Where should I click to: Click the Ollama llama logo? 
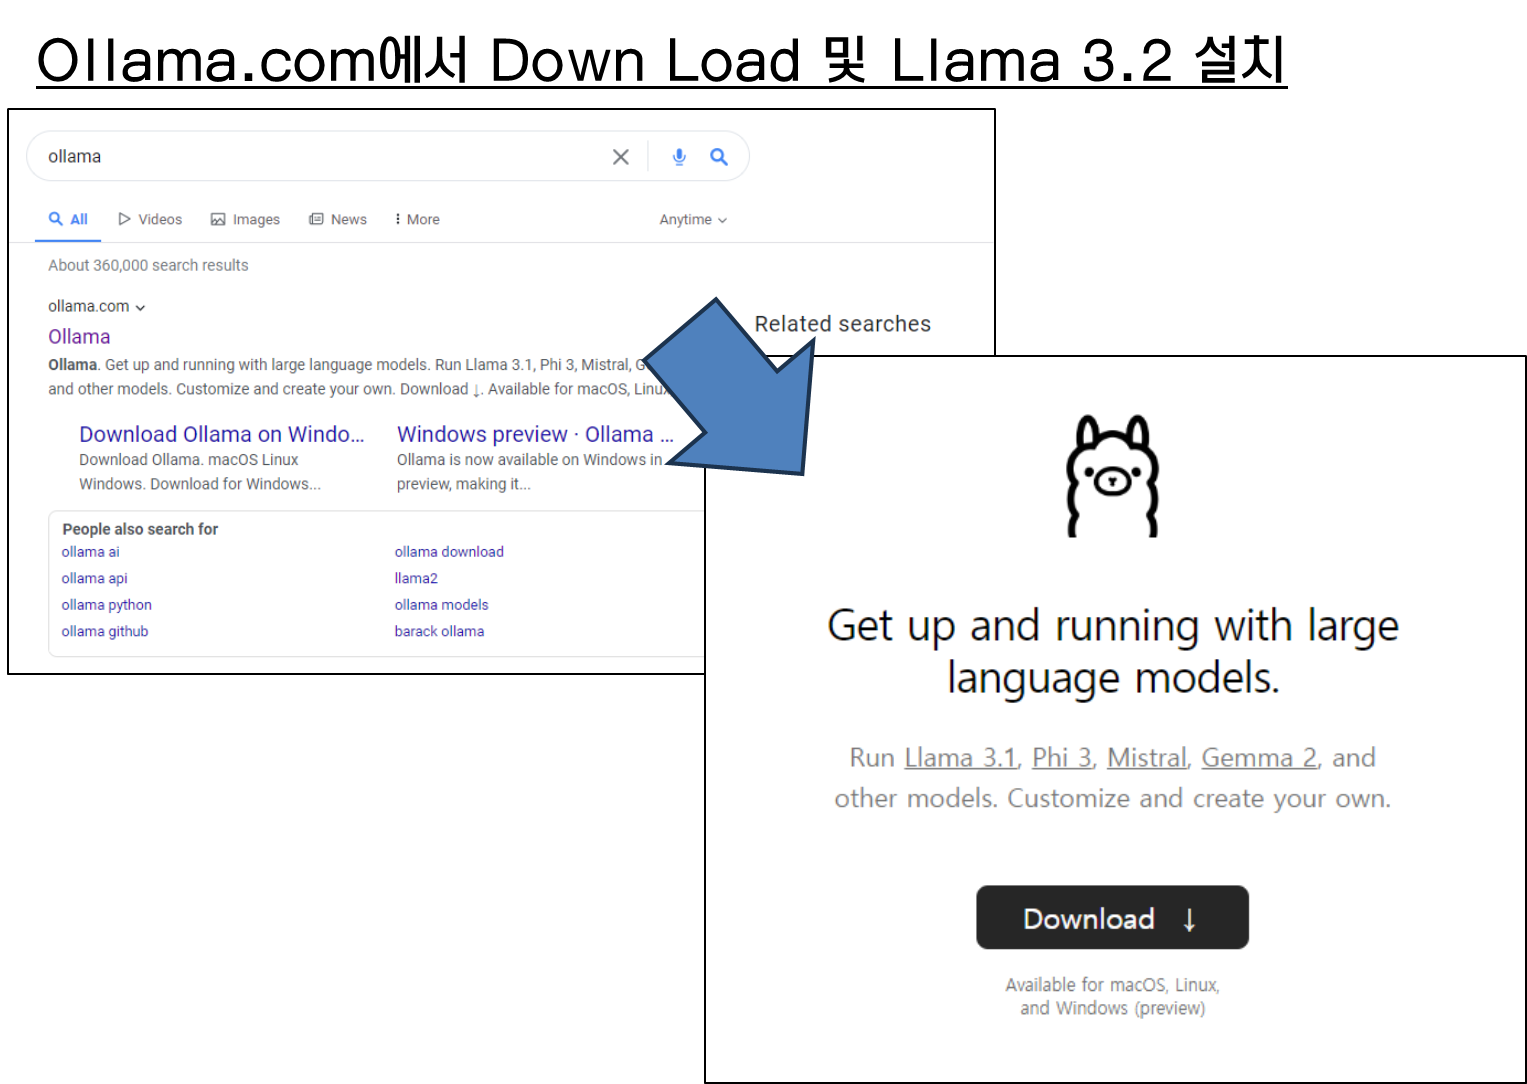(x=1112, y=476)
